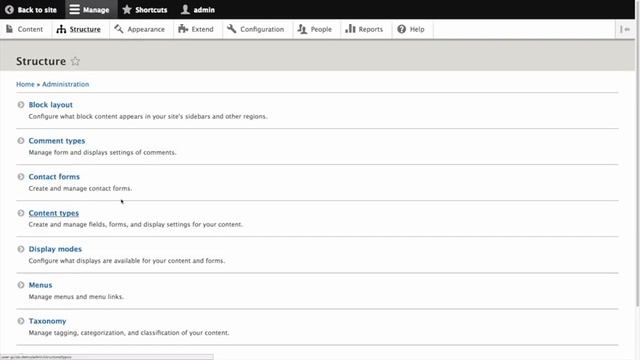Open the Appearance menu item

pos(140,29)
